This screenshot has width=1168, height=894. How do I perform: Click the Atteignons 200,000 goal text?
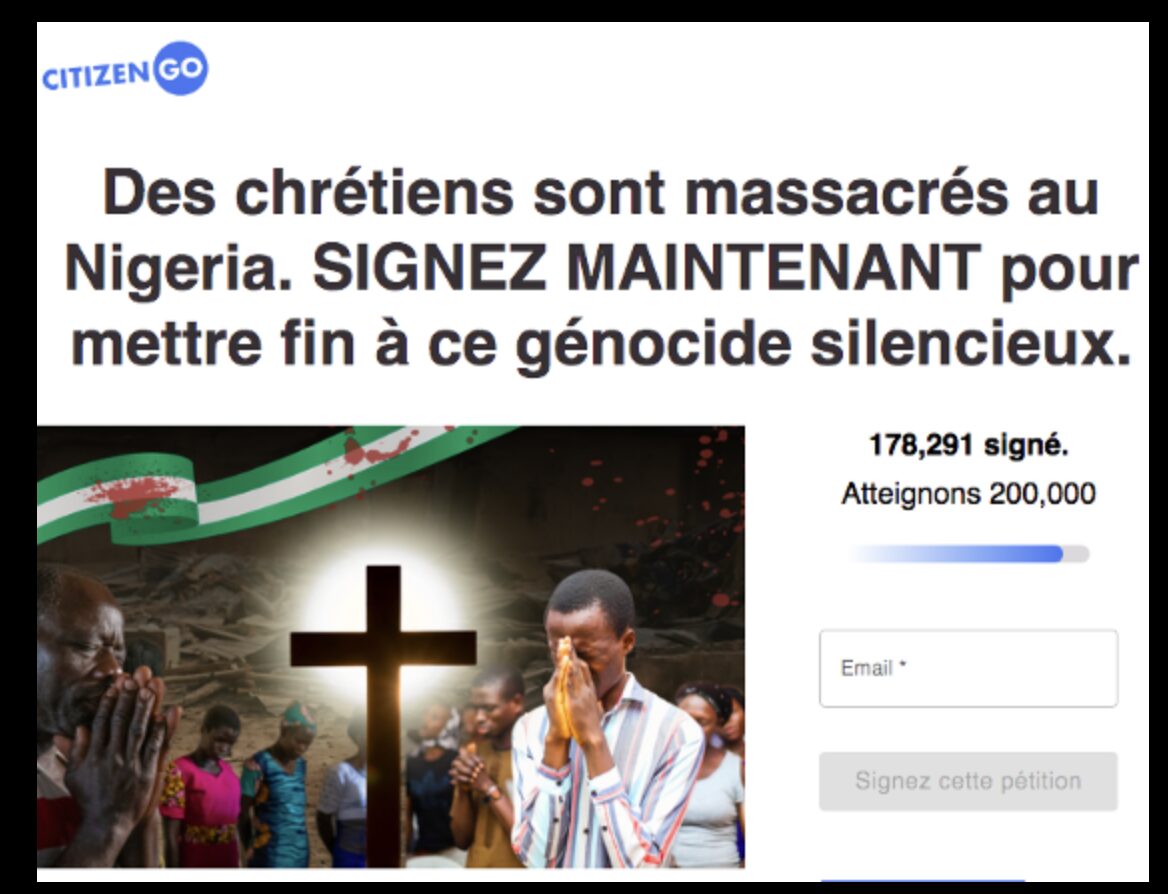[x=968, y=493]
